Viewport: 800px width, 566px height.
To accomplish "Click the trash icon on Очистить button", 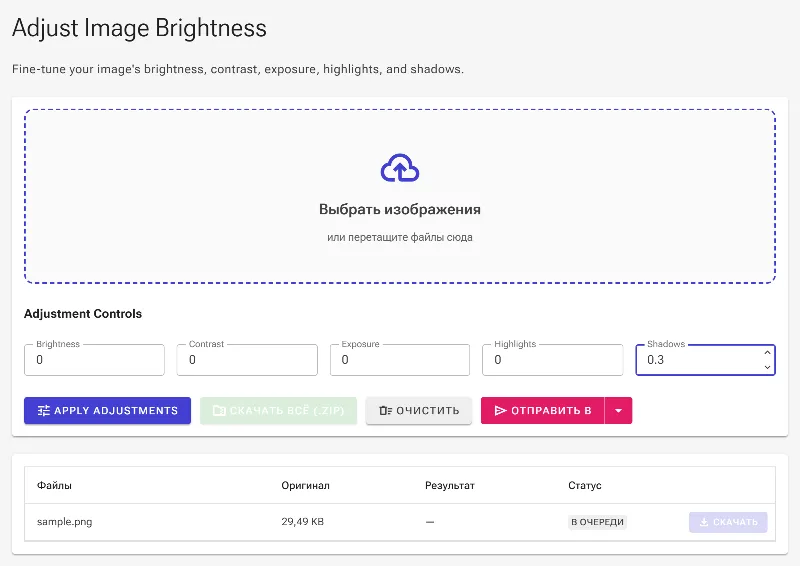I will (385, 410).
